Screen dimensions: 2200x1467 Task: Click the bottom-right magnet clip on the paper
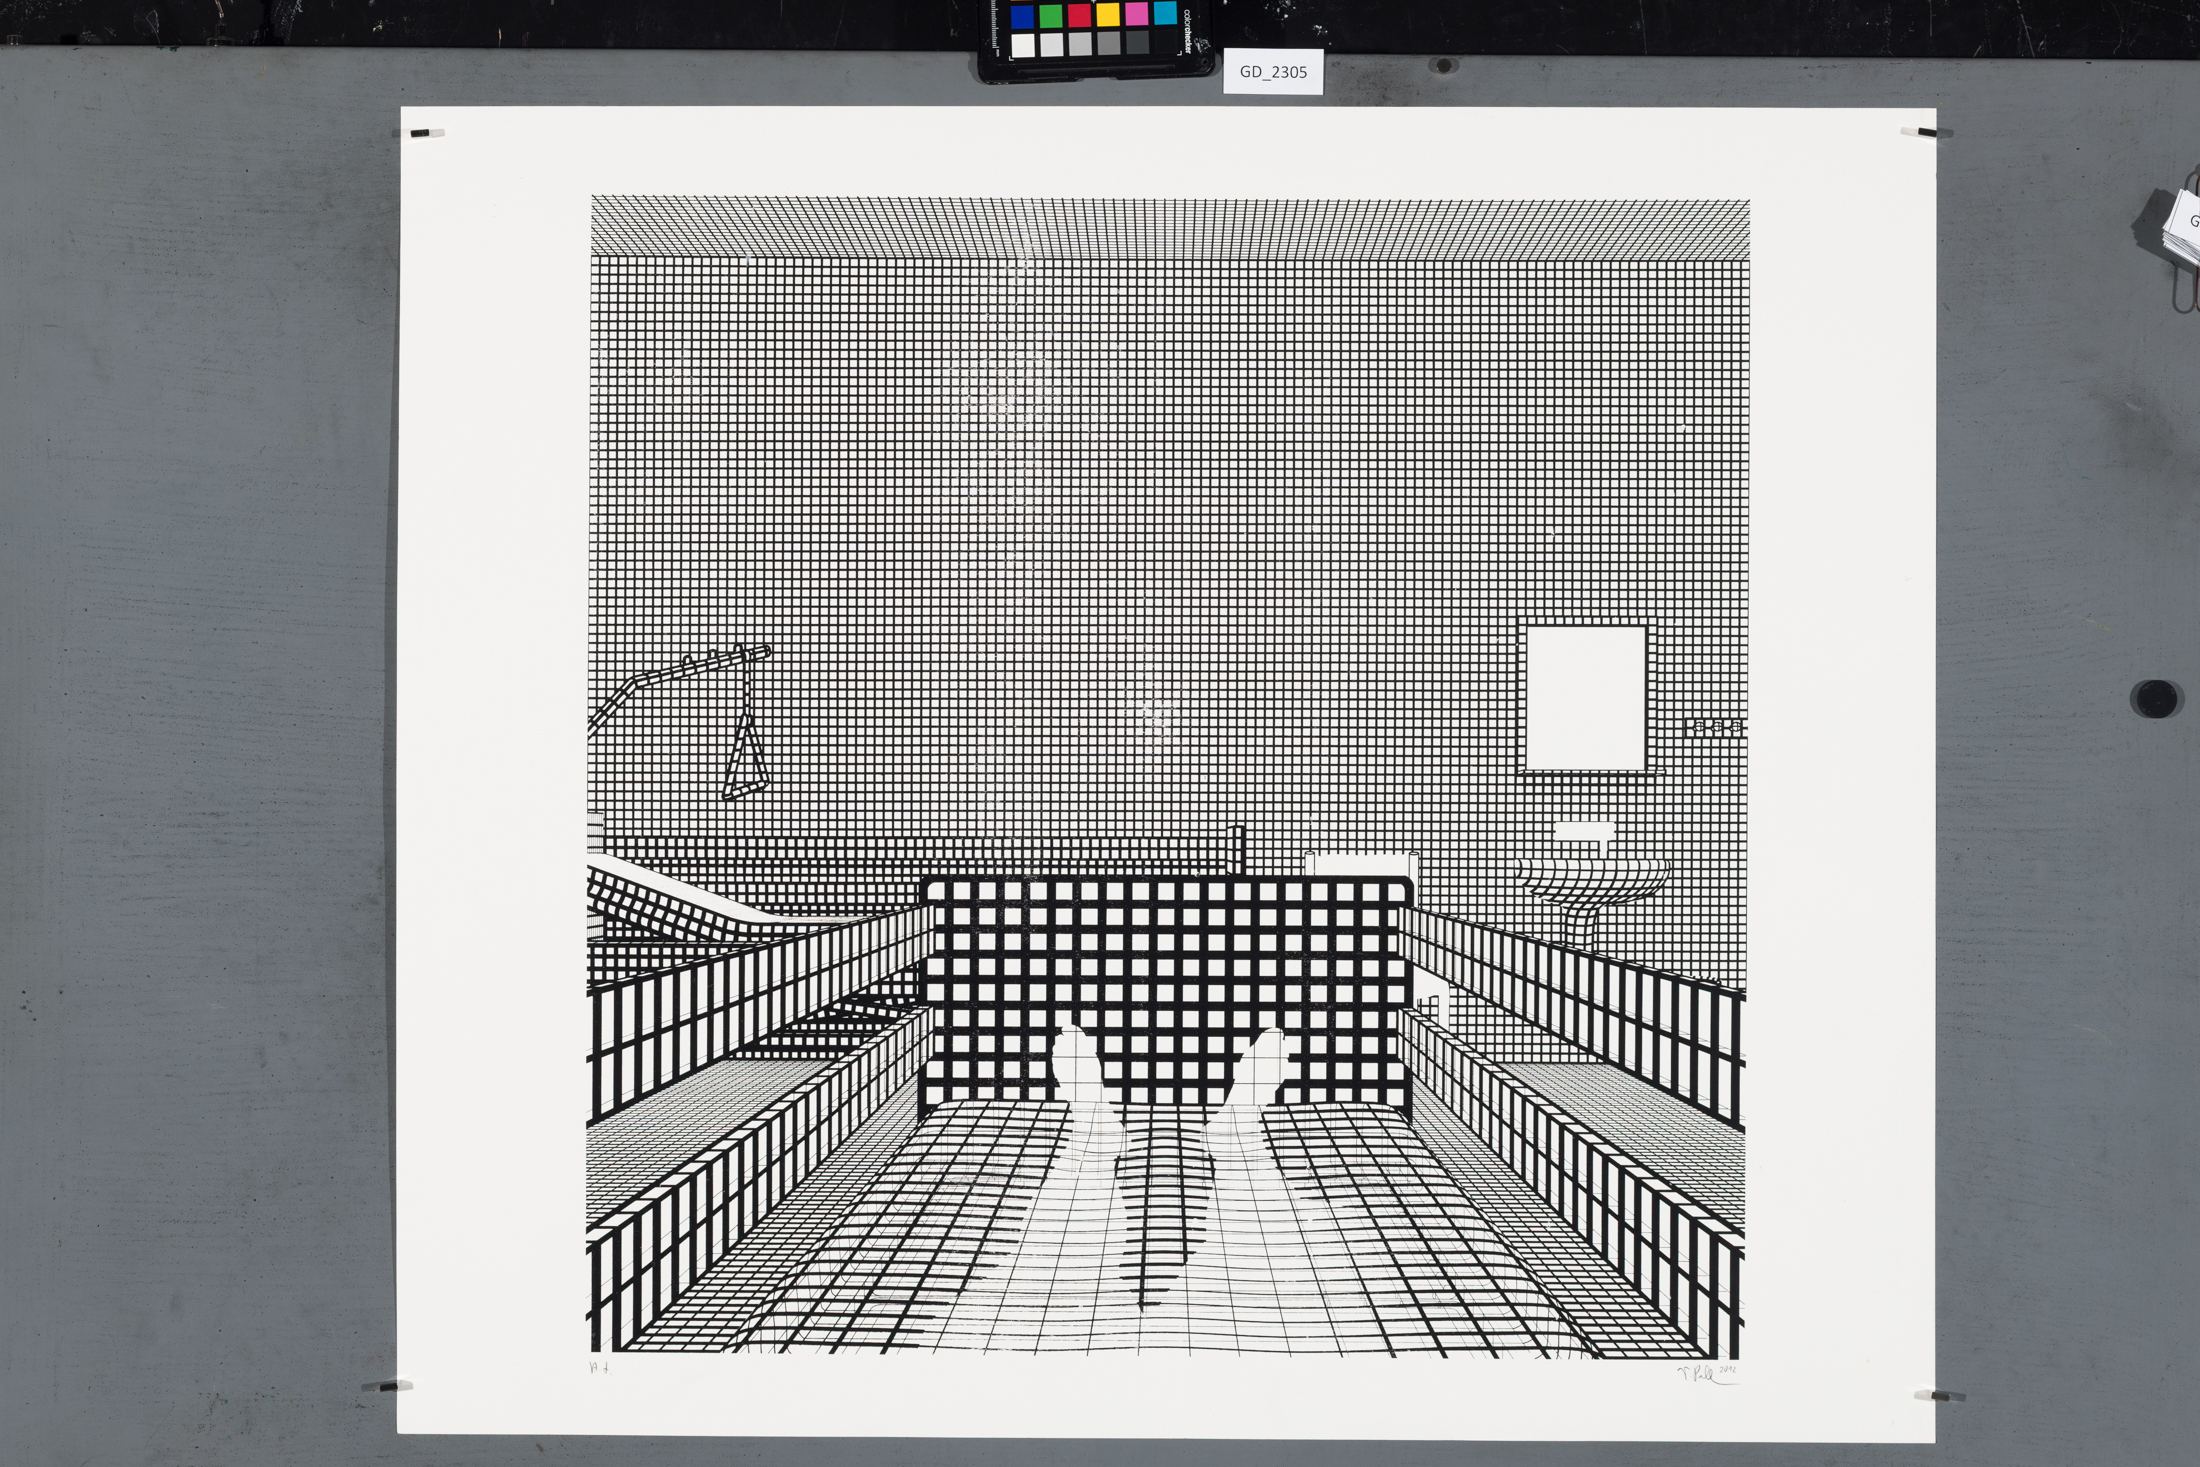(x=1938, y=1395)
